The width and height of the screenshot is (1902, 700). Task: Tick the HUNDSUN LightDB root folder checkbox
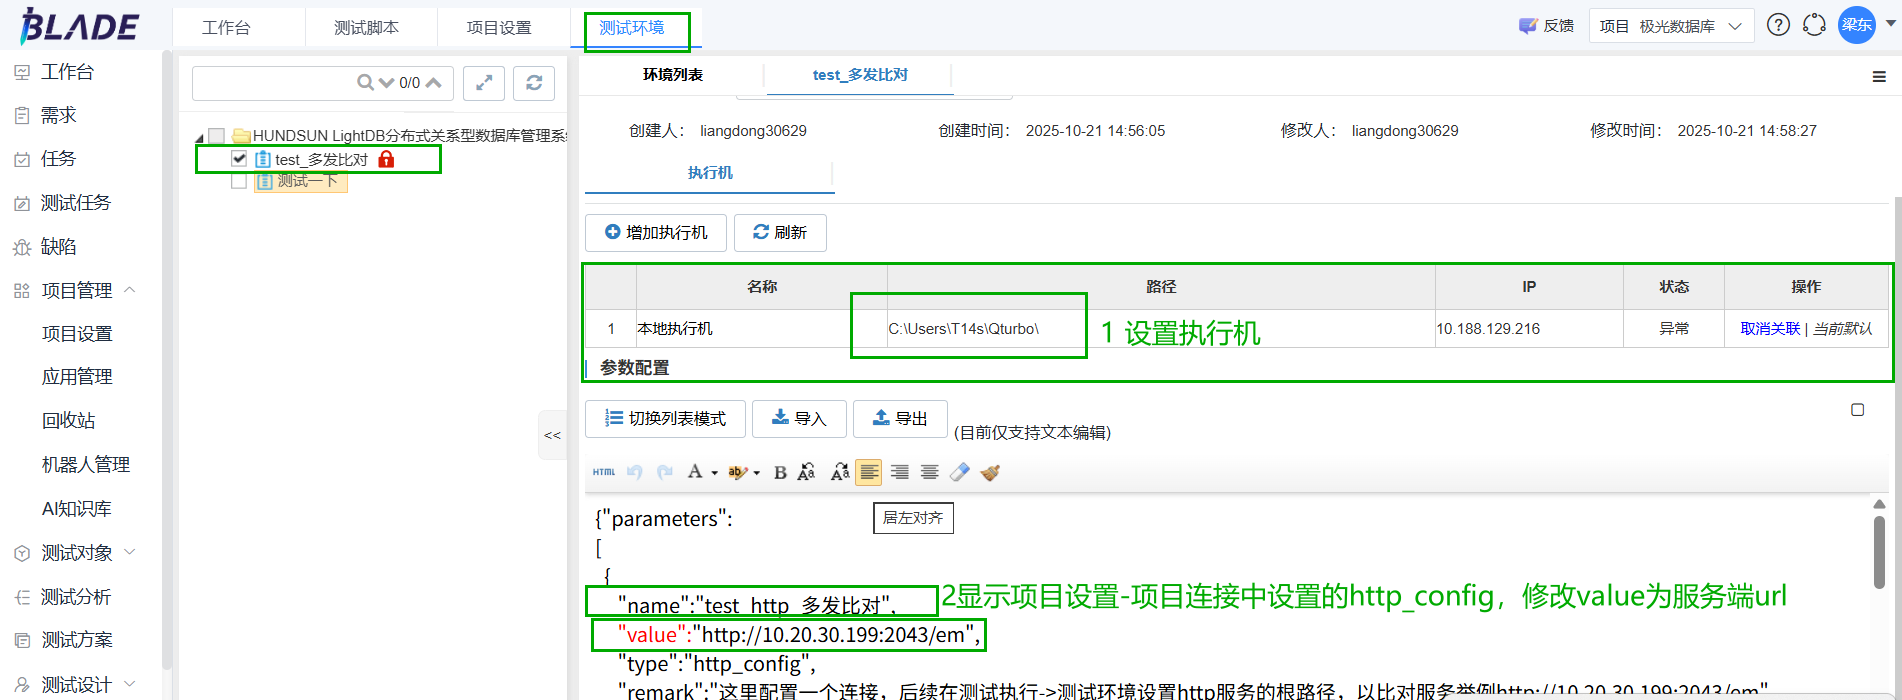tap(216, 136)
